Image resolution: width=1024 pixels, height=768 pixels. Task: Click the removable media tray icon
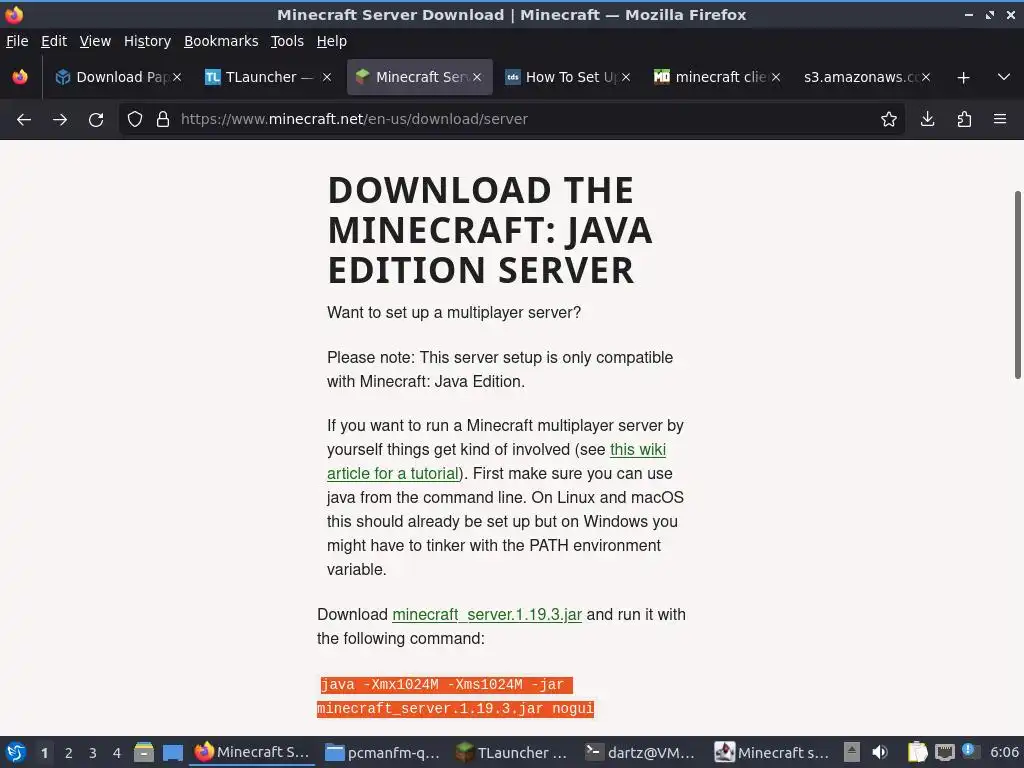pos(852,752)
